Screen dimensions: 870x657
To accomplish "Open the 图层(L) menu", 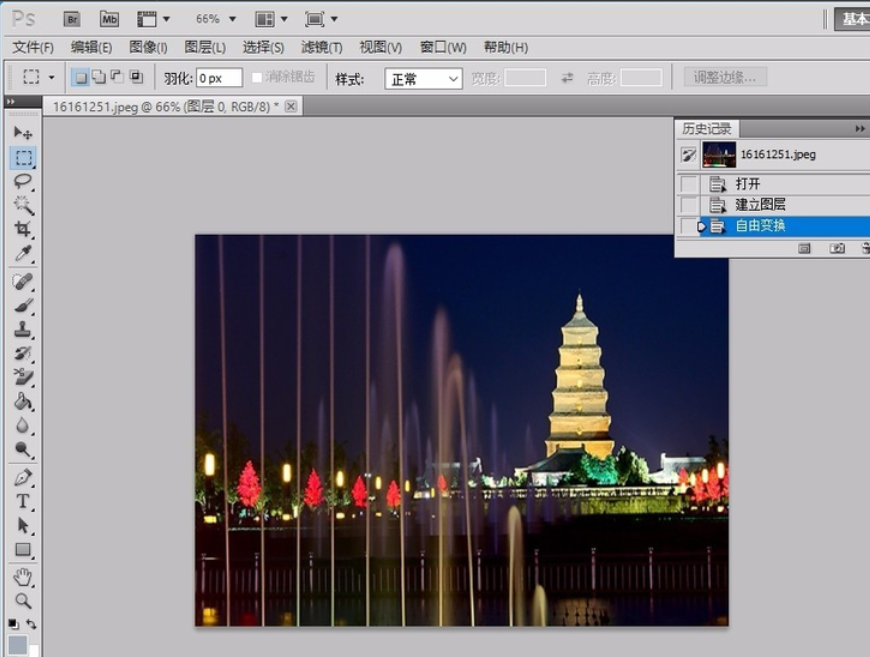I will tap(205, 47).
